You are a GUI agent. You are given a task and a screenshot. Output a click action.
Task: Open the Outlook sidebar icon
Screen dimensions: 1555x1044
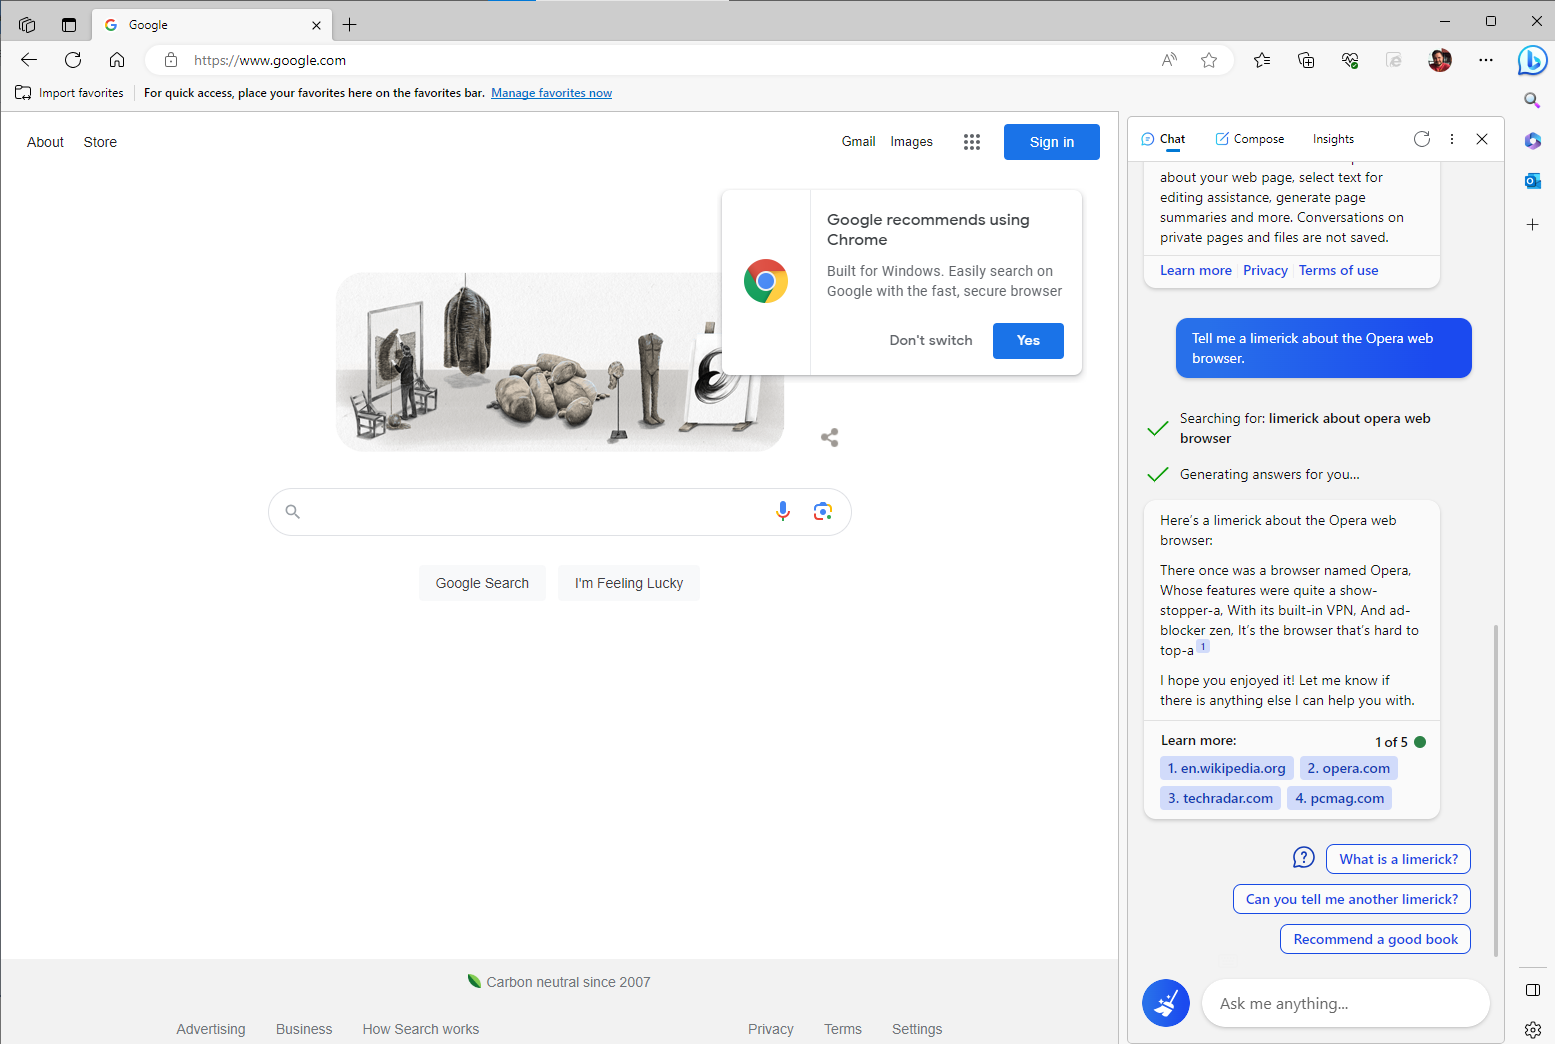pyautogui.click(x=1532, y=181)
